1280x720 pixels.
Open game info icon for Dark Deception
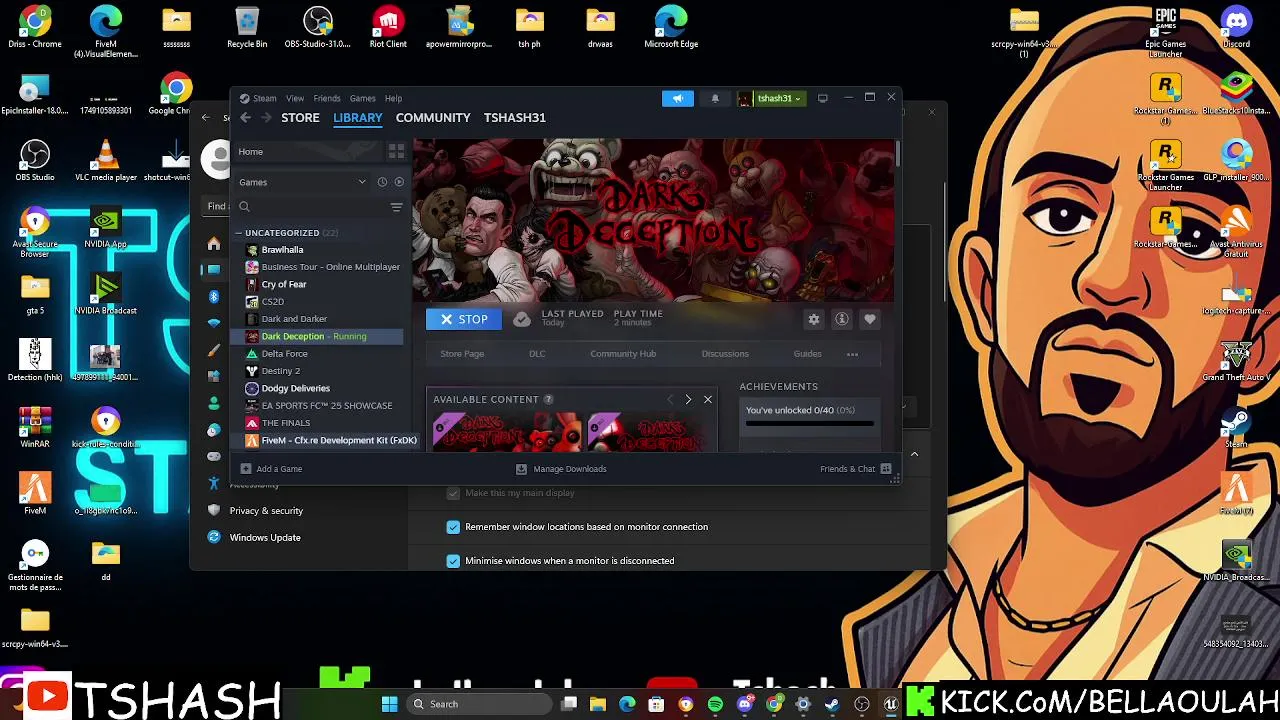[x=842, y=319]
